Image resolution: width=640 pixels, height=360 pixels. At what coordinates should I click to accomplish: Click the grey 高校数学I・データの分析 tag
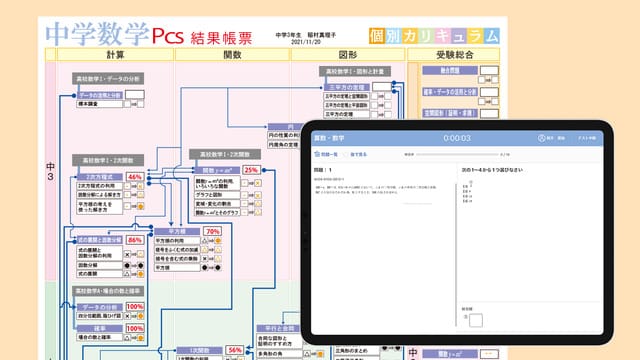tap(108, 79)
